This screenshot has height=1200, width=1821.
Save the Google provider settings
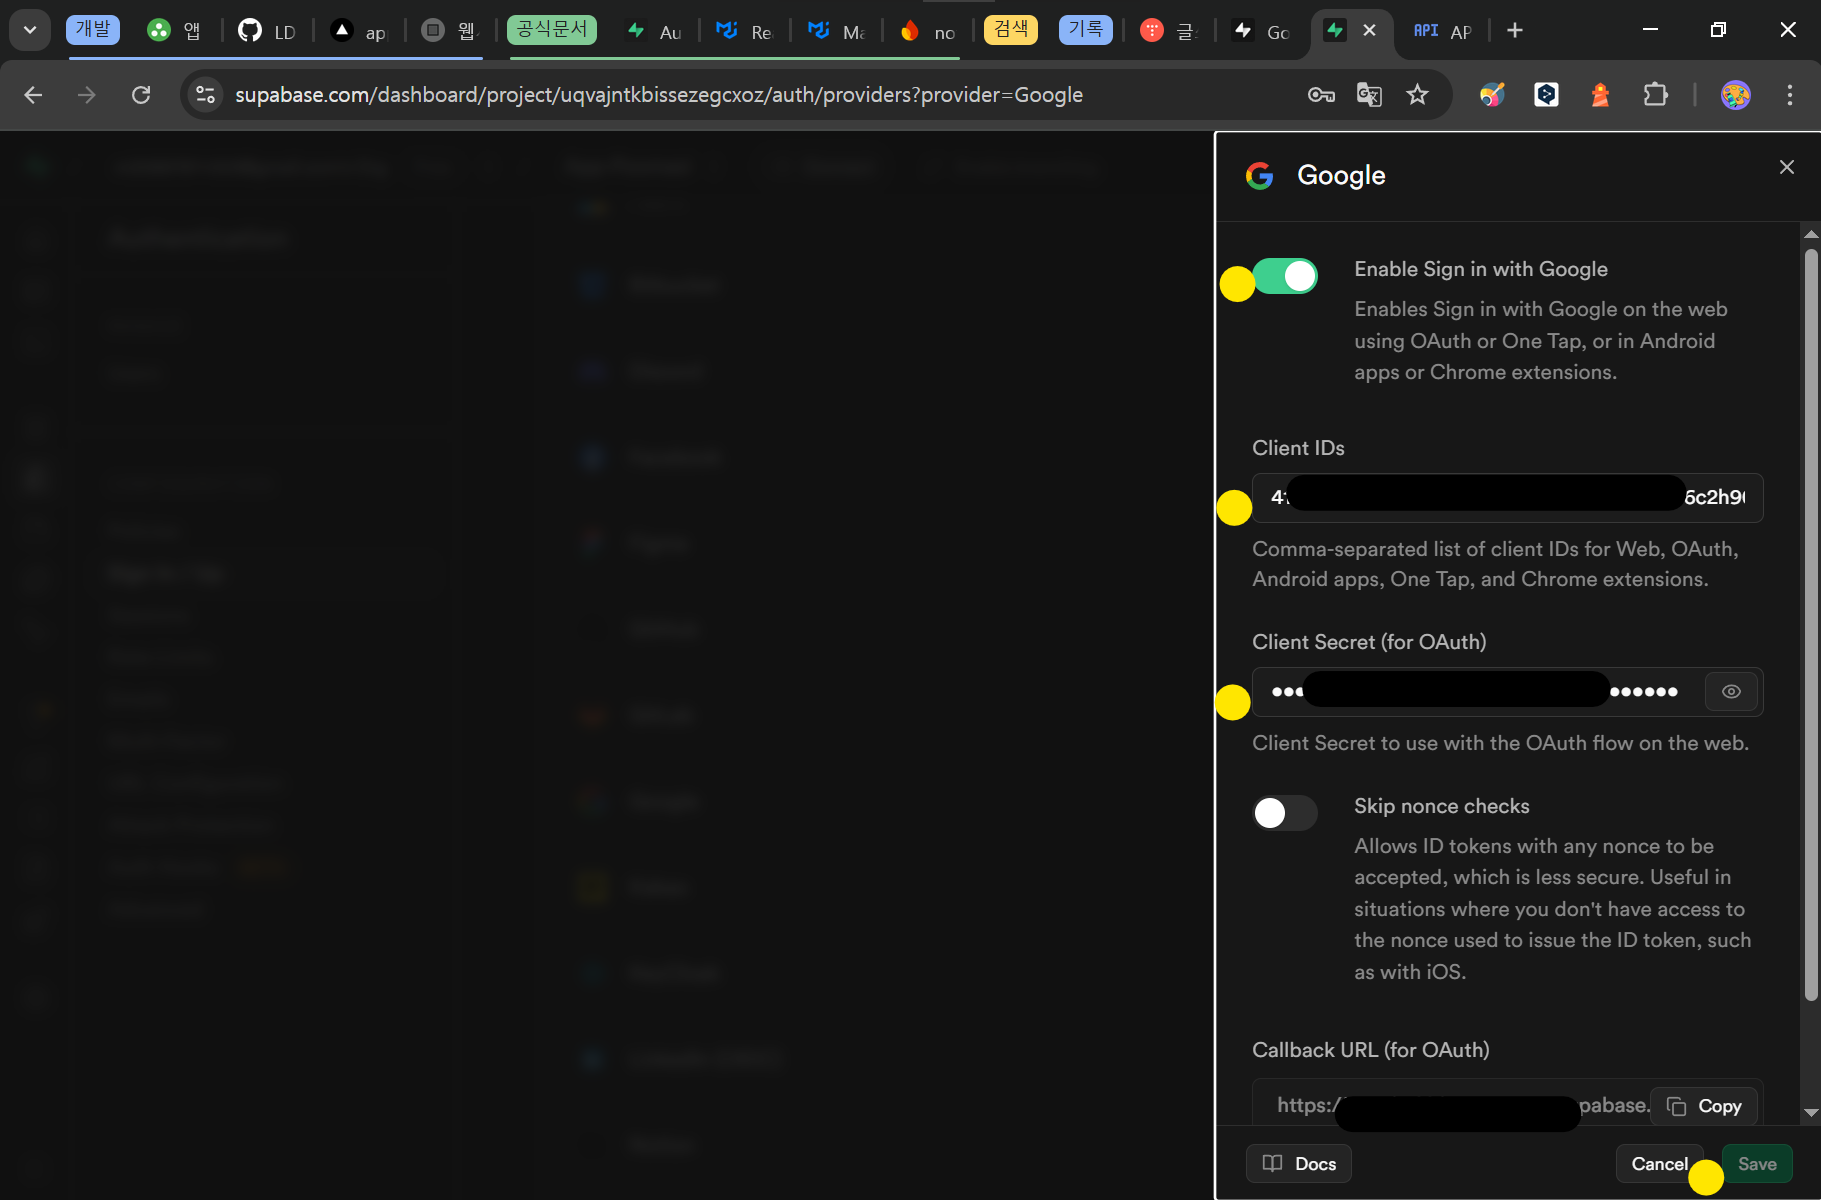click(x=1757, y=1164)
